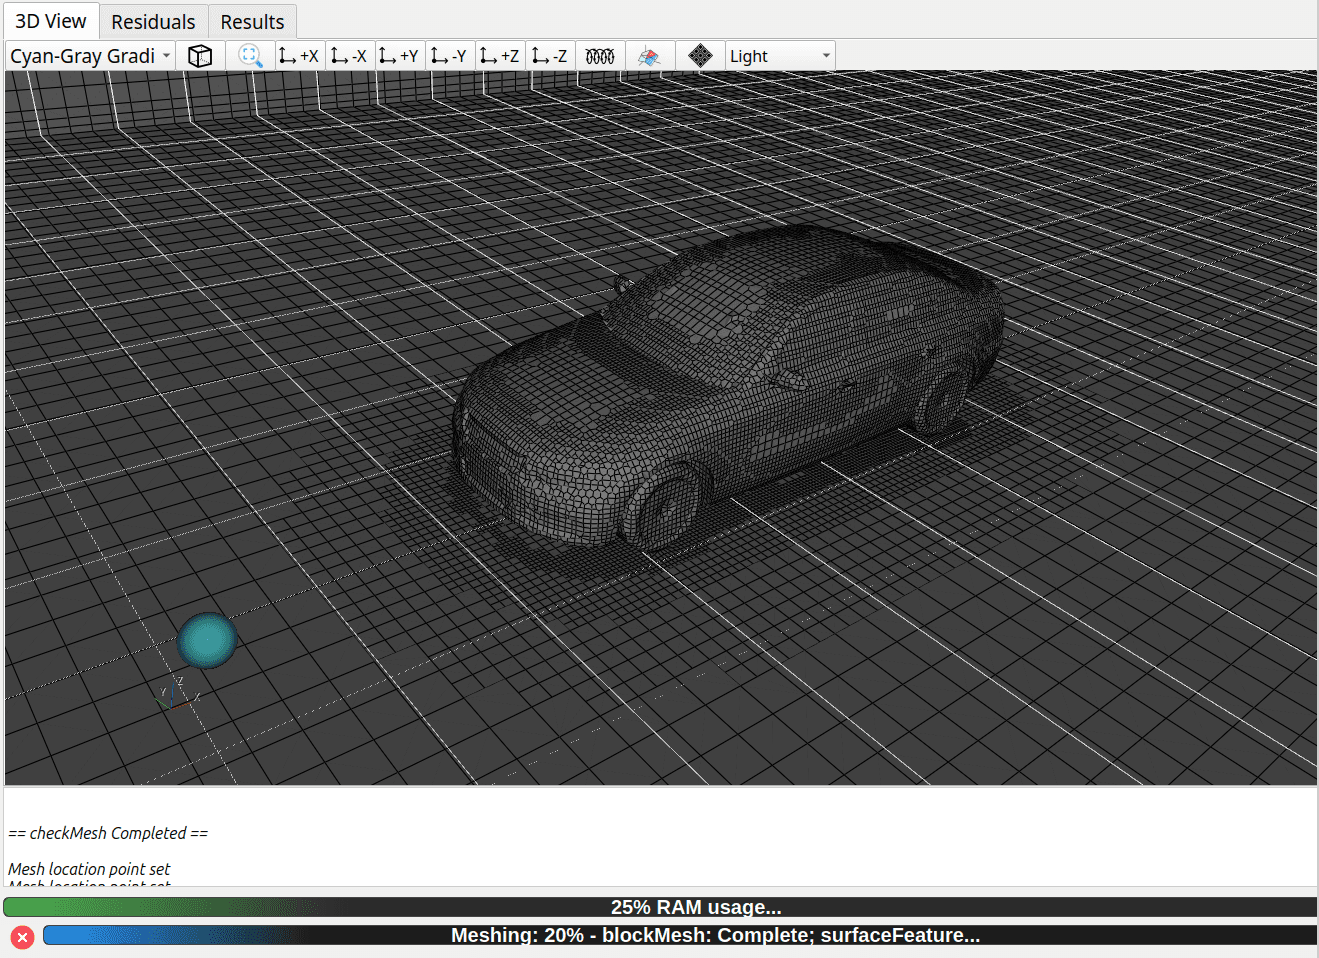
Task: Click the diamond mesh grid icon
Action: point(700,56)
